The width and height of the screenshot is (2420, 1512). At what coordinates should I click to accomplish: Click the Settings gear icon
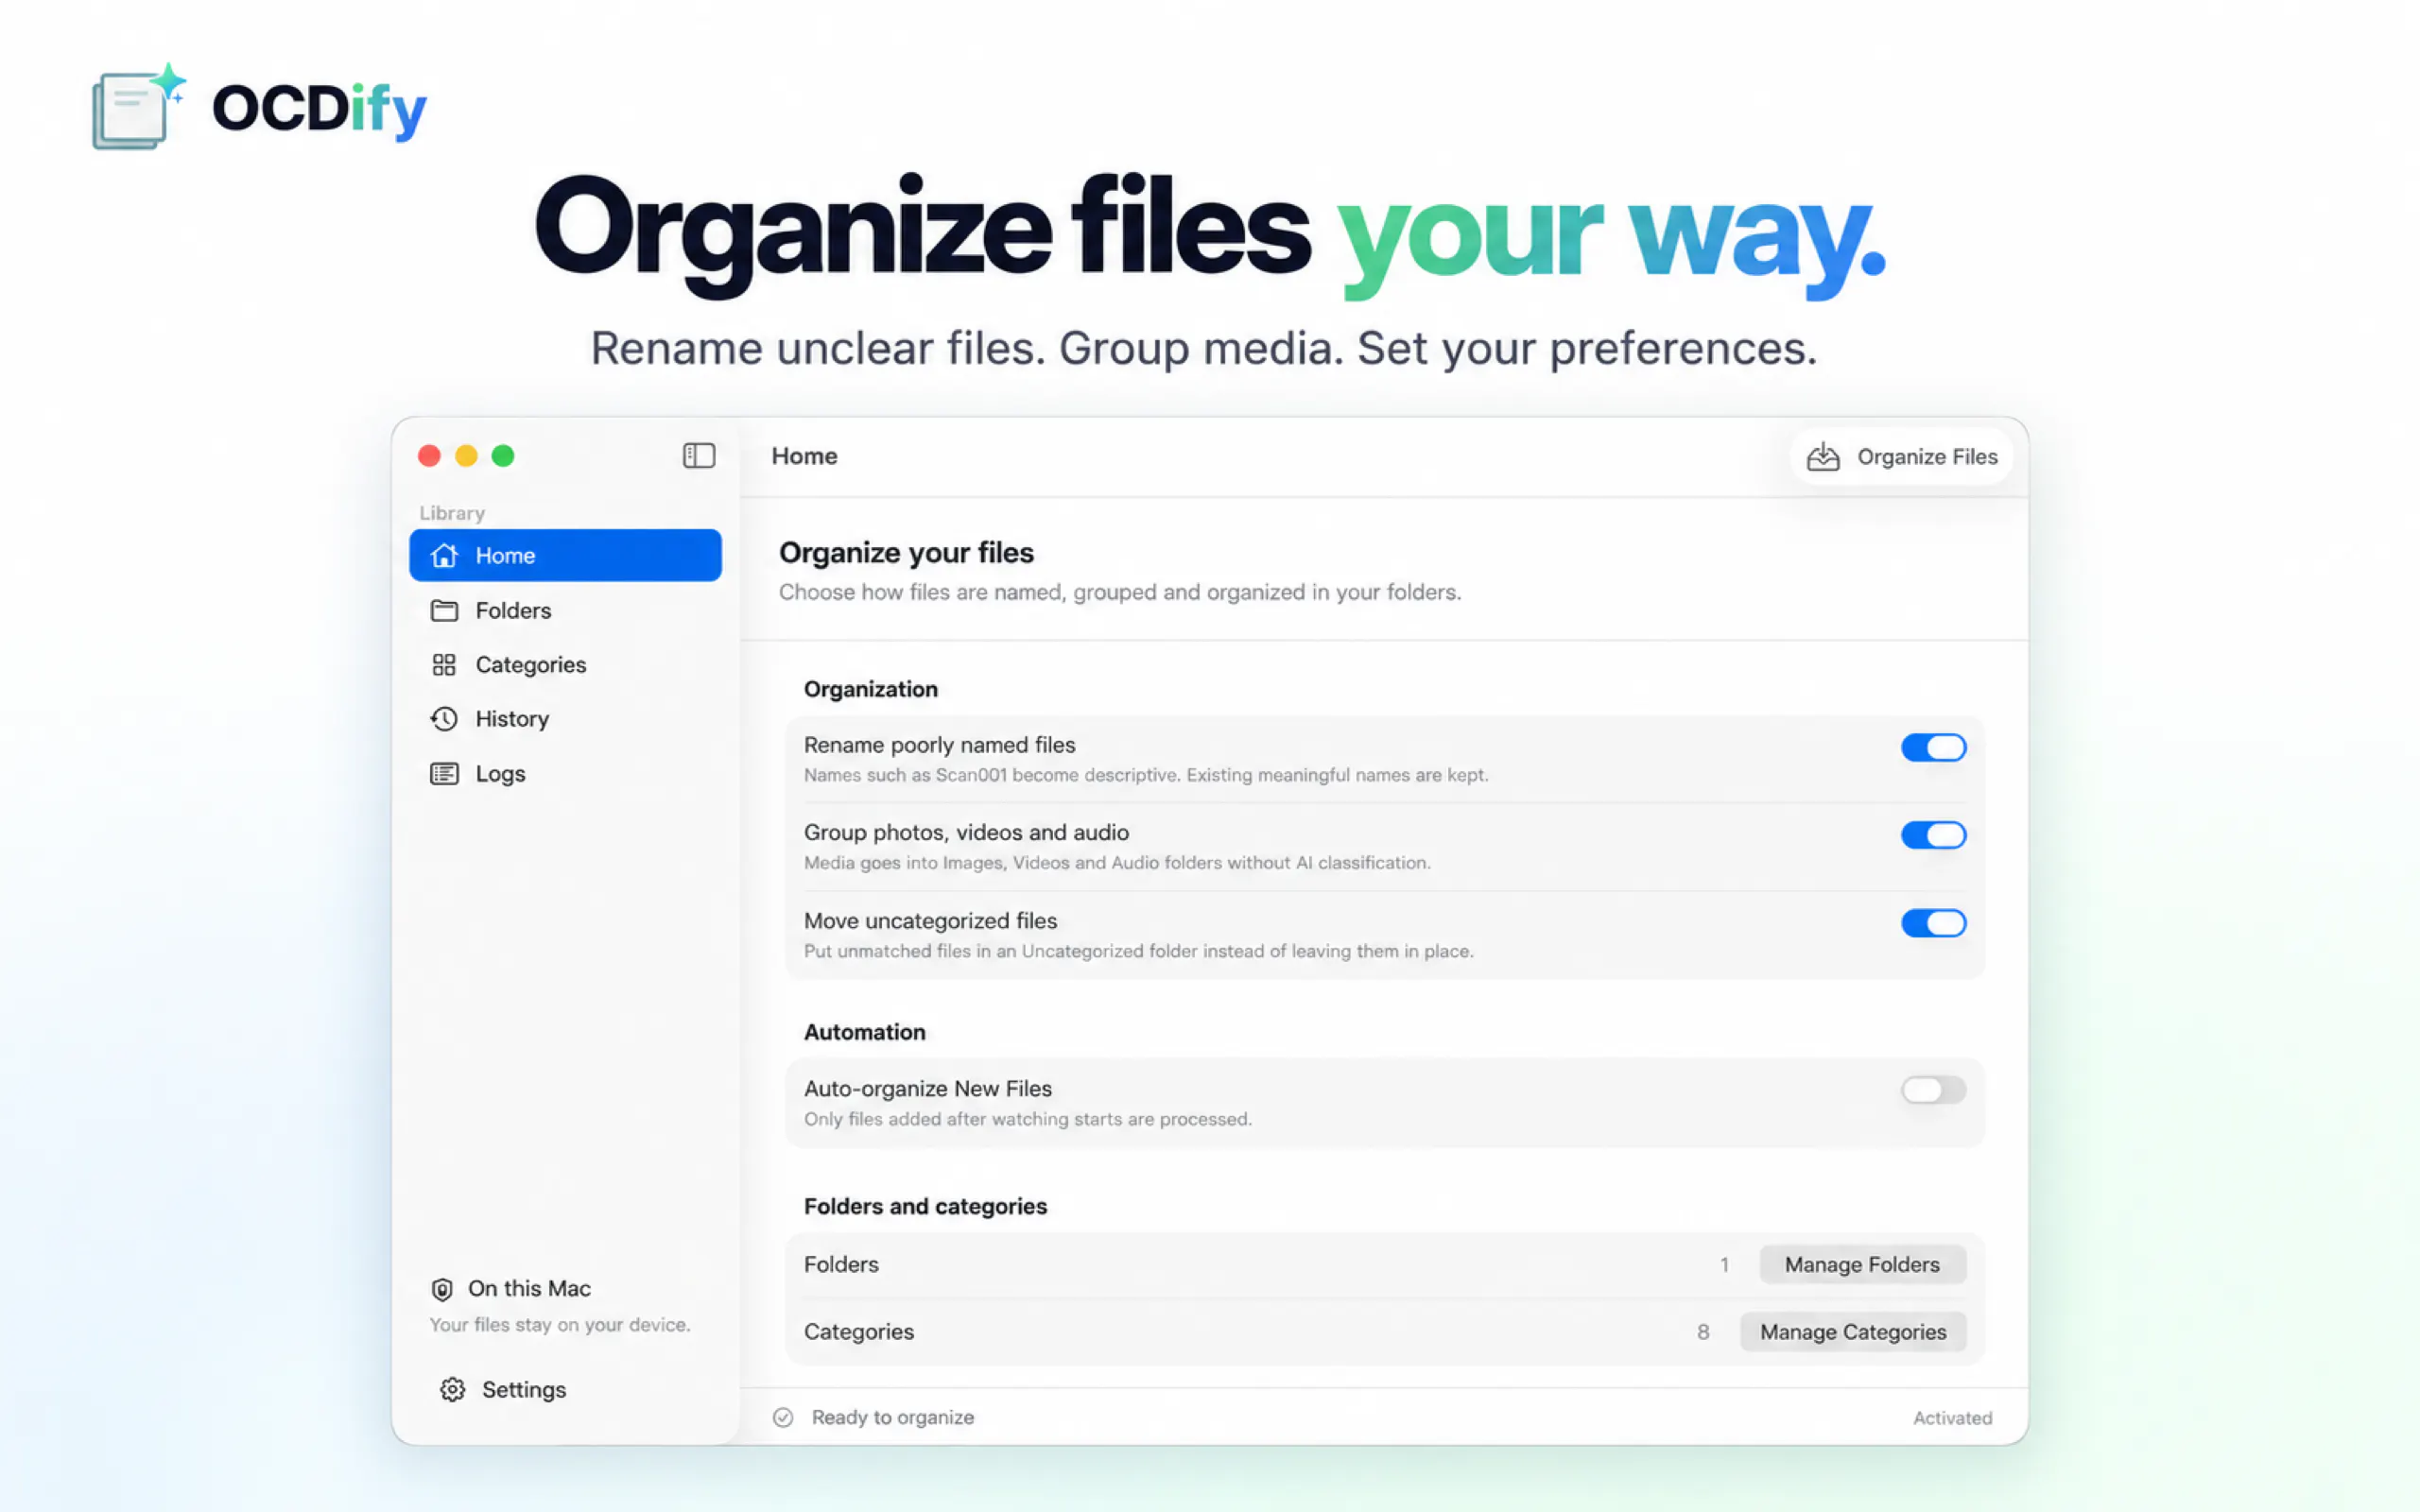pyautogui.click(x=453, y=1390)
